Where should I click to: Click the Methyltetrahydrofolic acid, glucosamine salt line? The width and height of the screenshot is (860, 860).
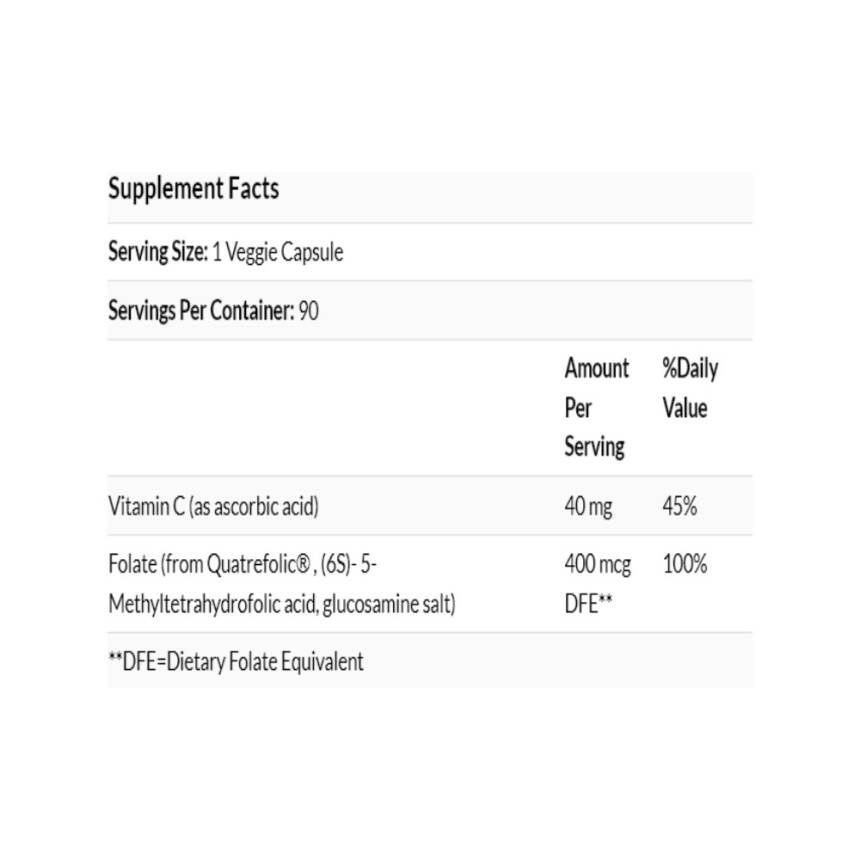pyautogui.click(x=281, y=603)
